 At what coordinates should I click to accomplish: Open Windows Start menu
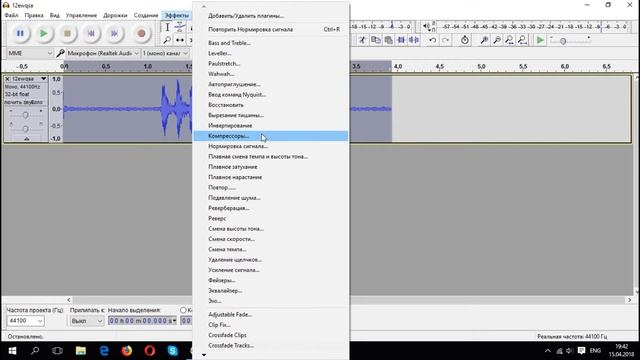[x=12, y=351]
